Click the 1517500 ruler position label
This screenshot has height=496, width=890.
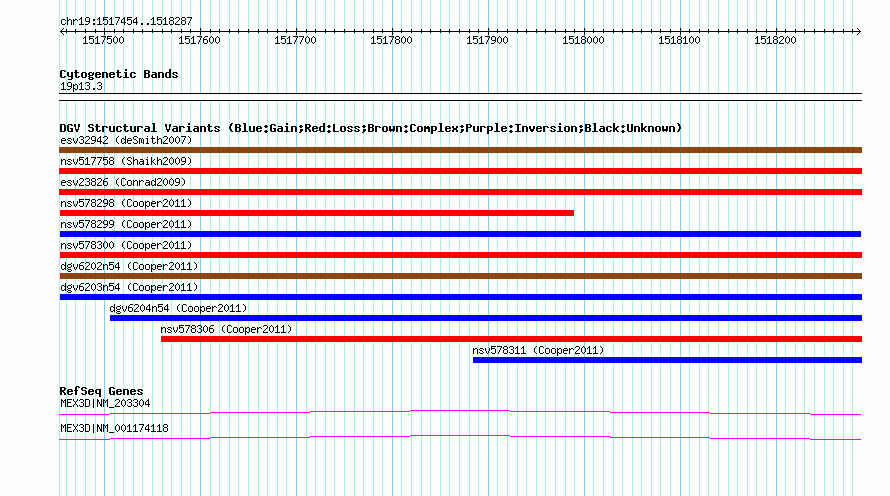(103, 40)
